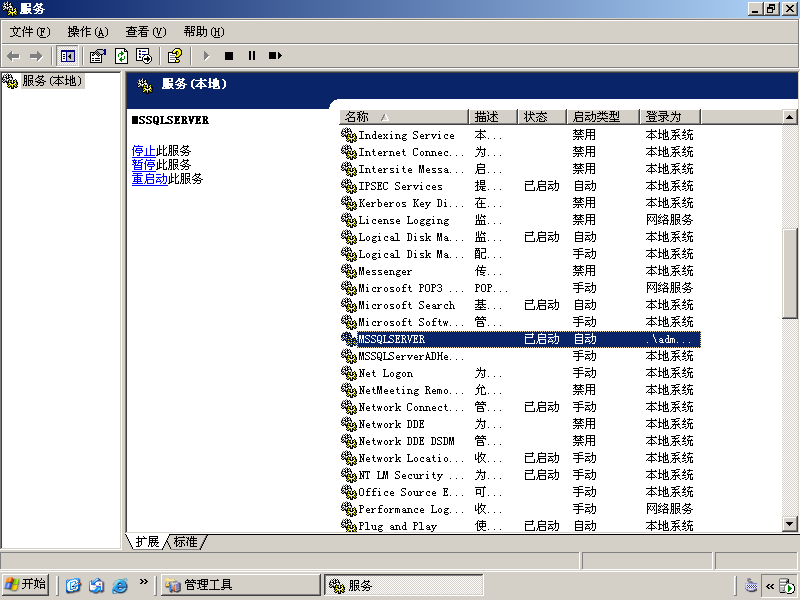Click the Restart Service toolbar button

pos(275,56)
